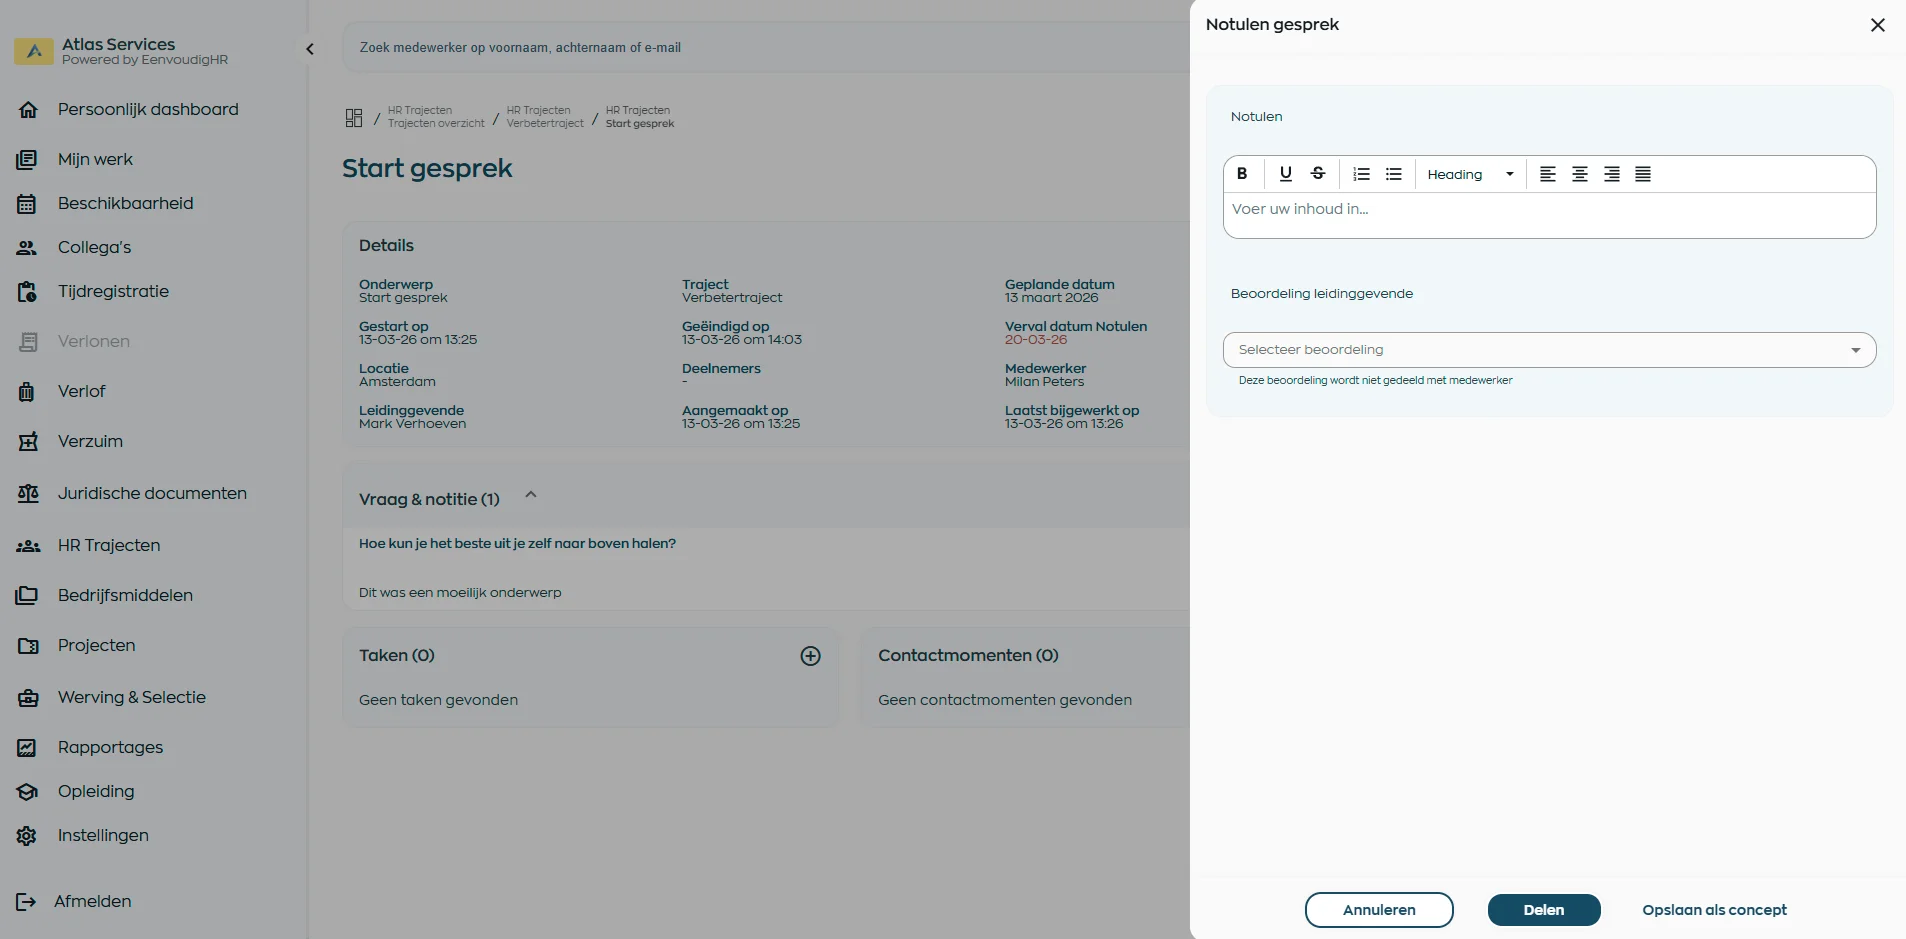Open the Heading style dropdown
Screen dimensions: 1906x939
[x=1469, y=173]
